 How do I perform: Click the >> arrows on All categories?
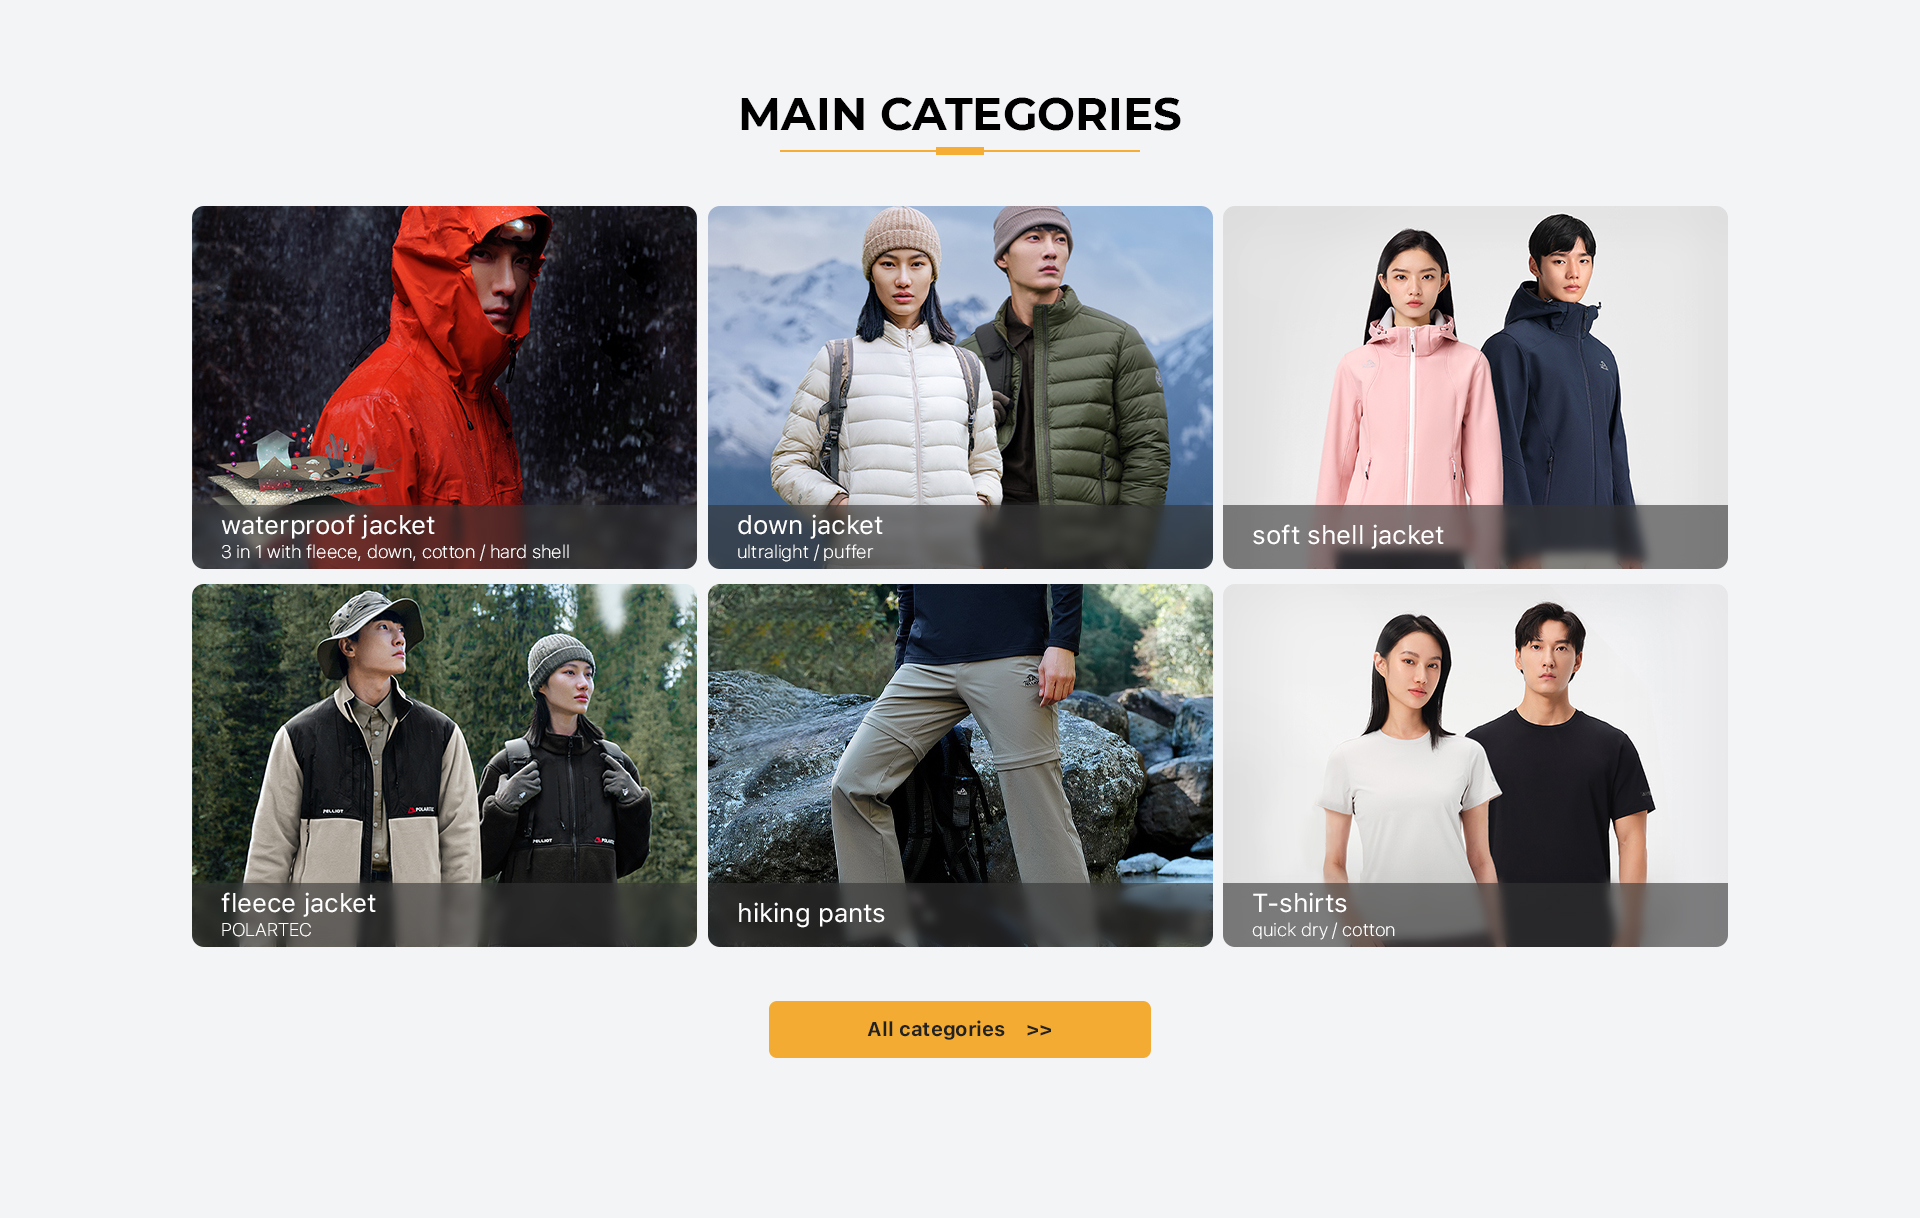(x=1039, y=1030)
